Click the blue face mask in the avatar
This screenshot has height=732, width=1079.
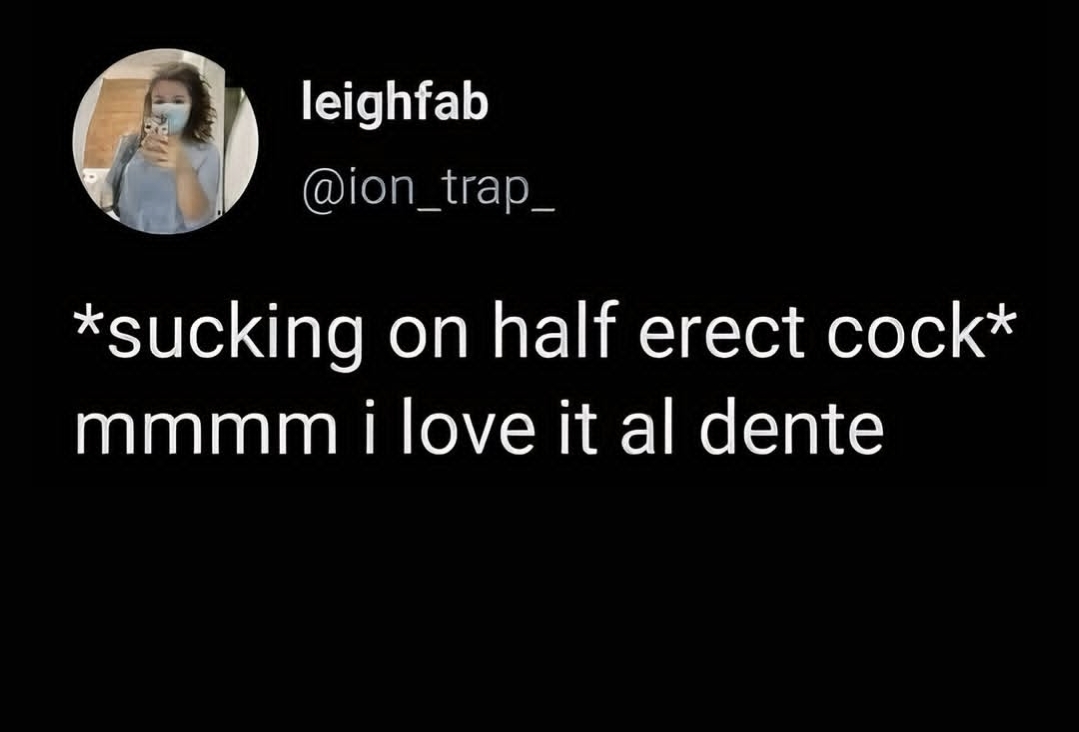pyautogui.click(x=171, y=118)
